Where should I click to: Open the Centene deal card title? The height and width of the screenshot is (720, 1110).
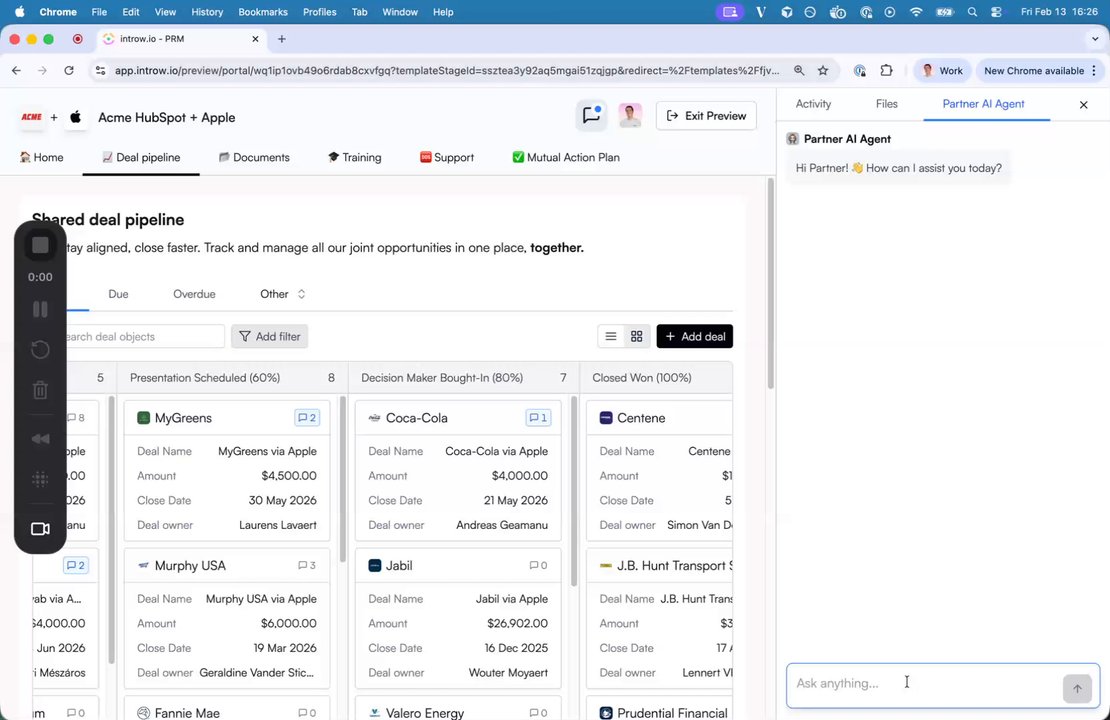click(641, 418)
